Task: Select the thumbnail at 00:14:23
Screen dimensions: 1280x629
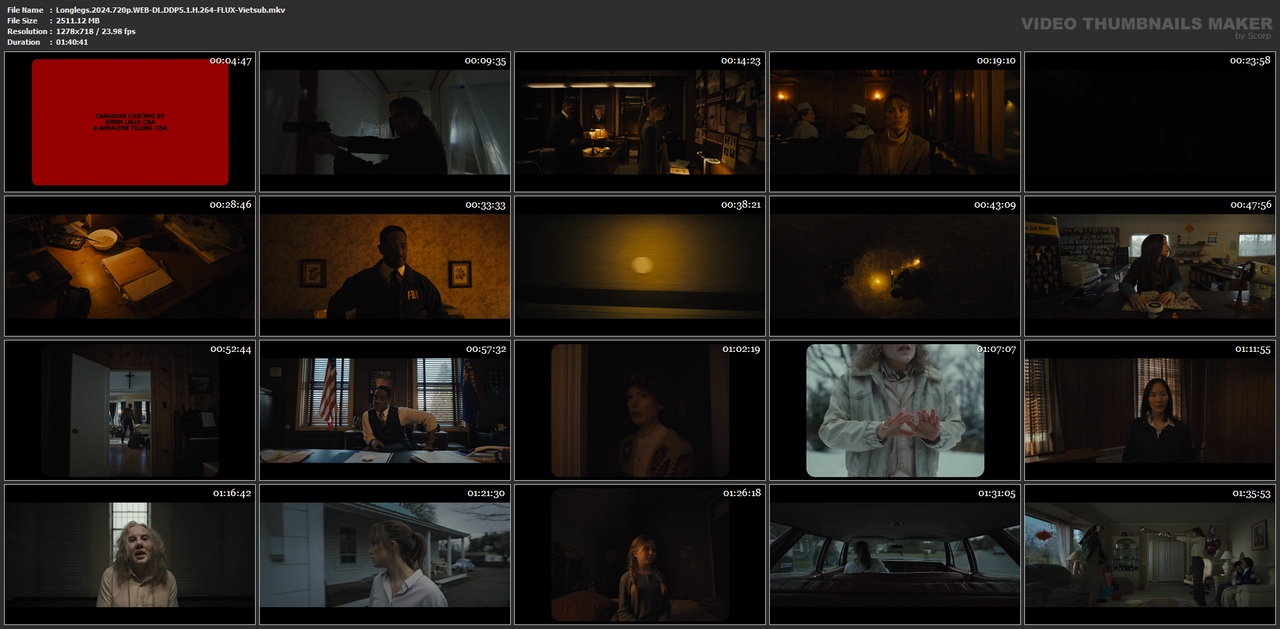Action: click(640, 122)
